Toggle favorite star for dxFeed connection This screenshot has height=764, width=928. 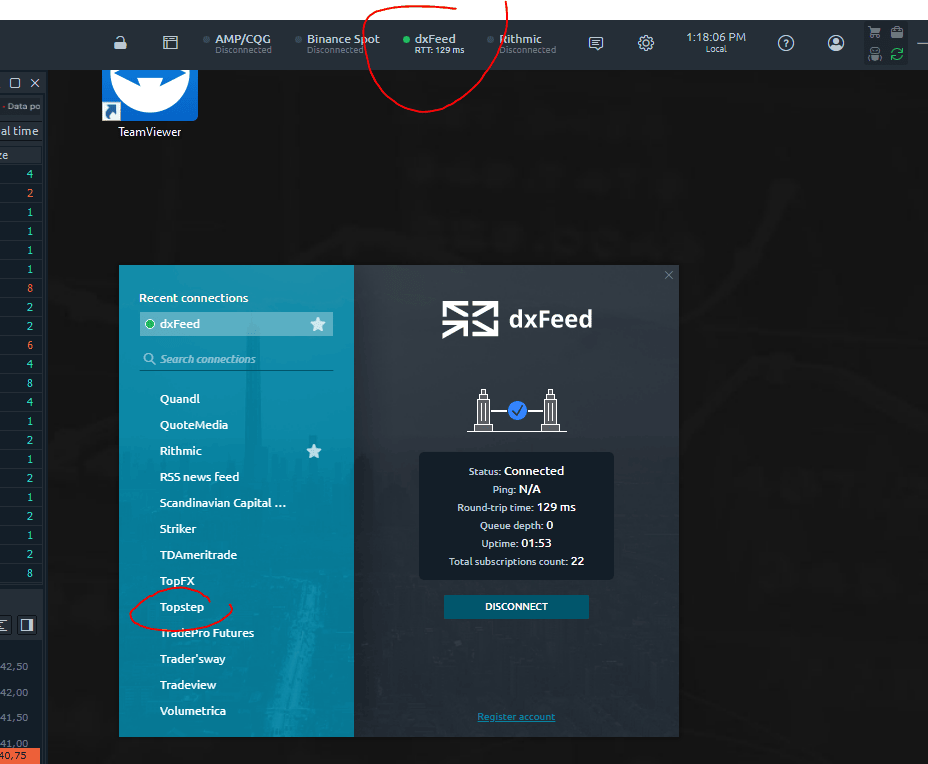[x=318, y=324]
